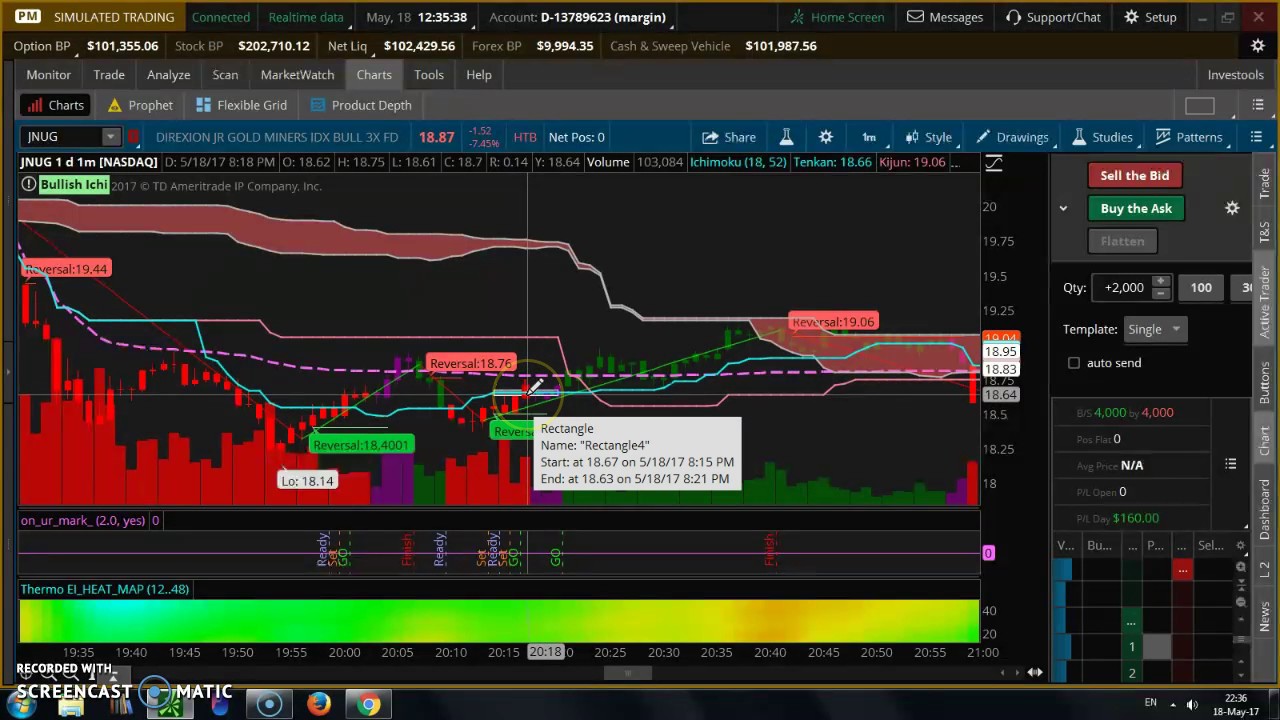Collapse the Active Trader buttons chevron

(1063, 208)
